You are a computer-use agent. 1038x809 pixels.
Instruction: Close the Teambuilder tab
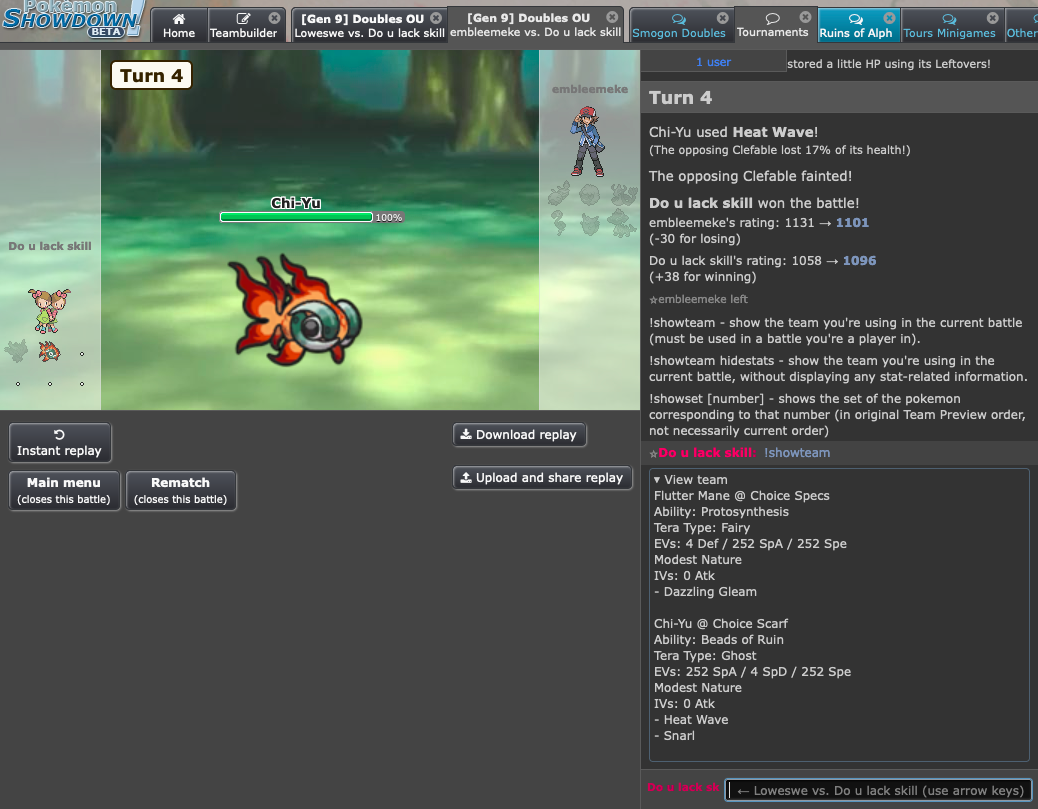(x=274, y=18)
